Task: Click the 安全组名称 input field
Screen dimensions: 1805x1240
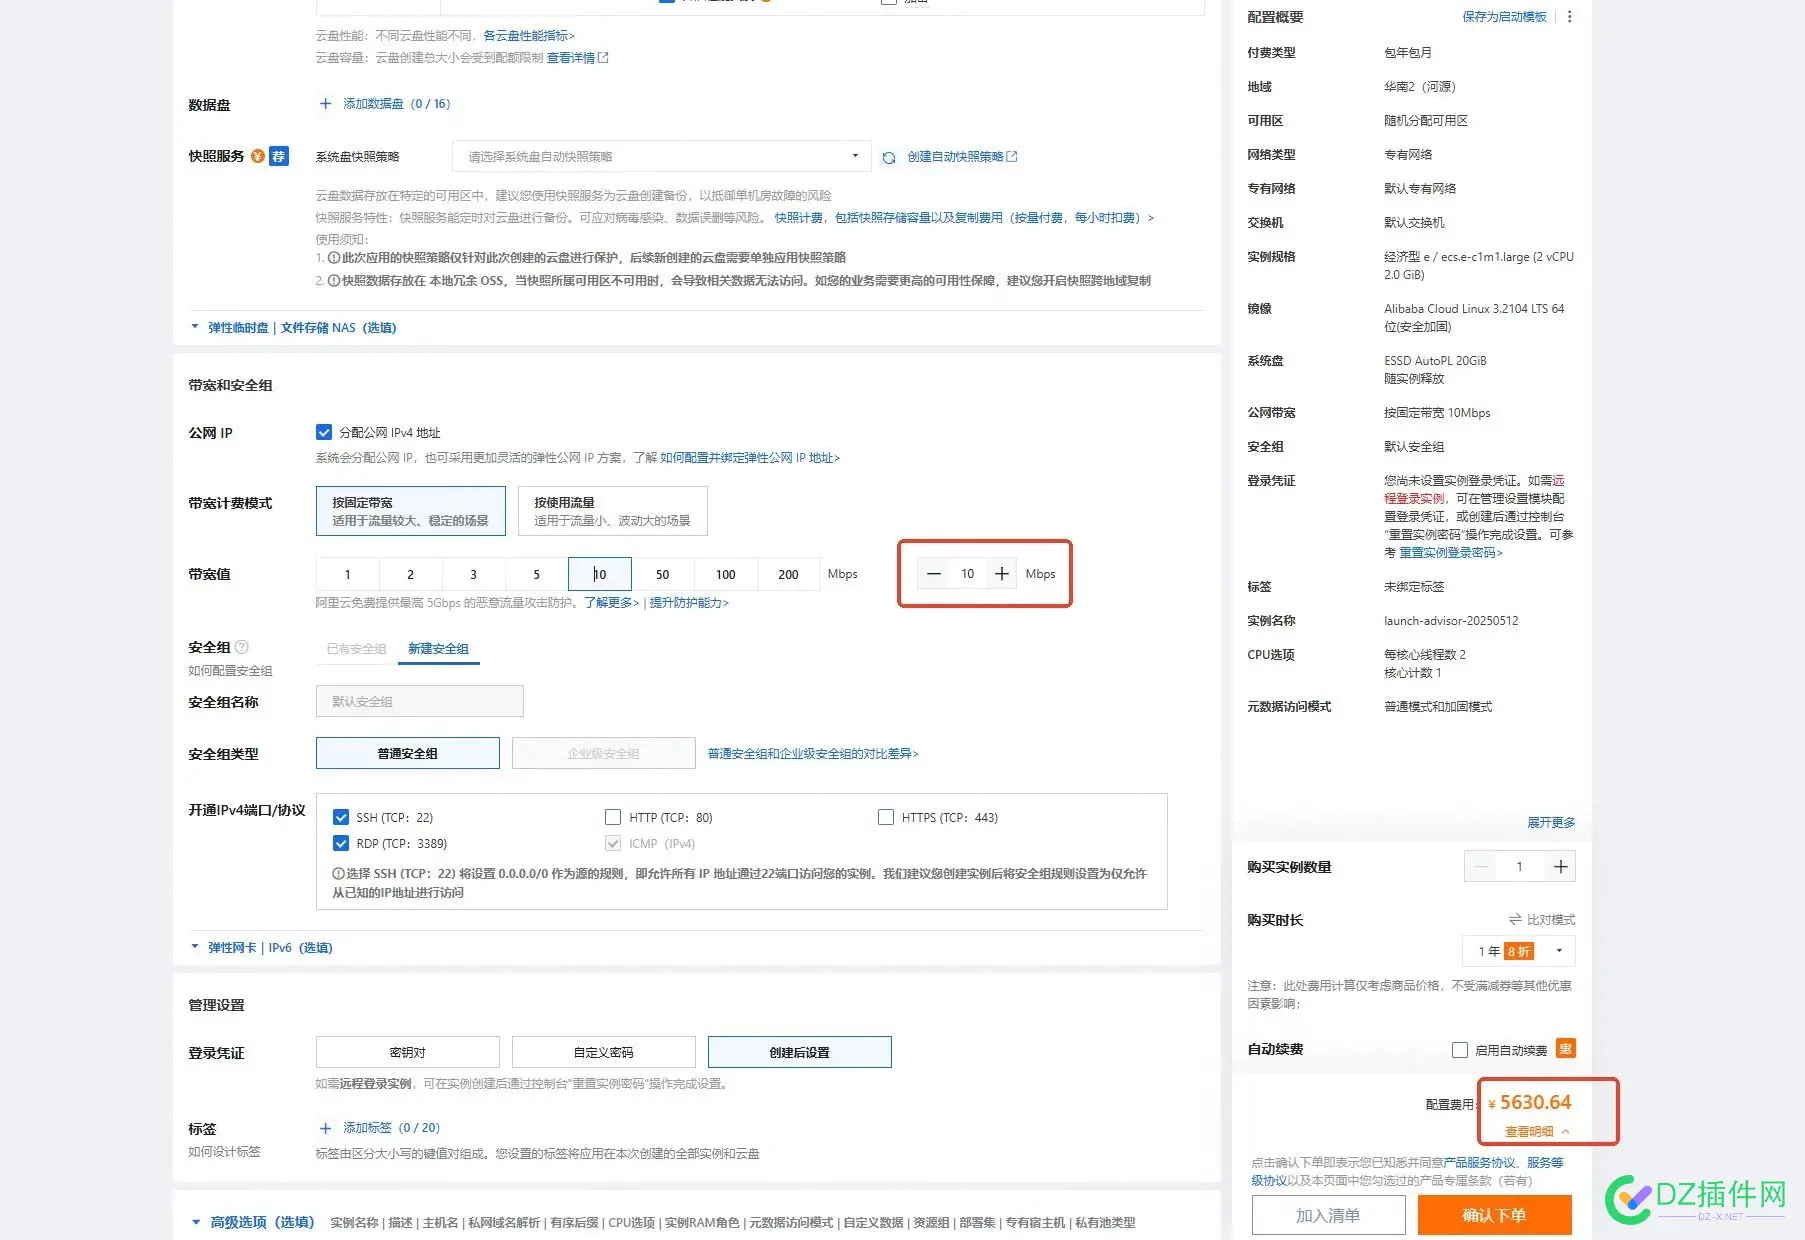Action: [x=419, y=702]
